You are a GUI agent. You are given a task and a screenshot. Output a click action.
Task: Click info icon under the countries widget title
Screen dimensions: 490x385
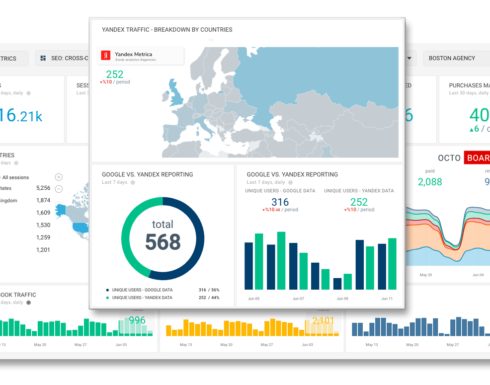click(16, 163)
